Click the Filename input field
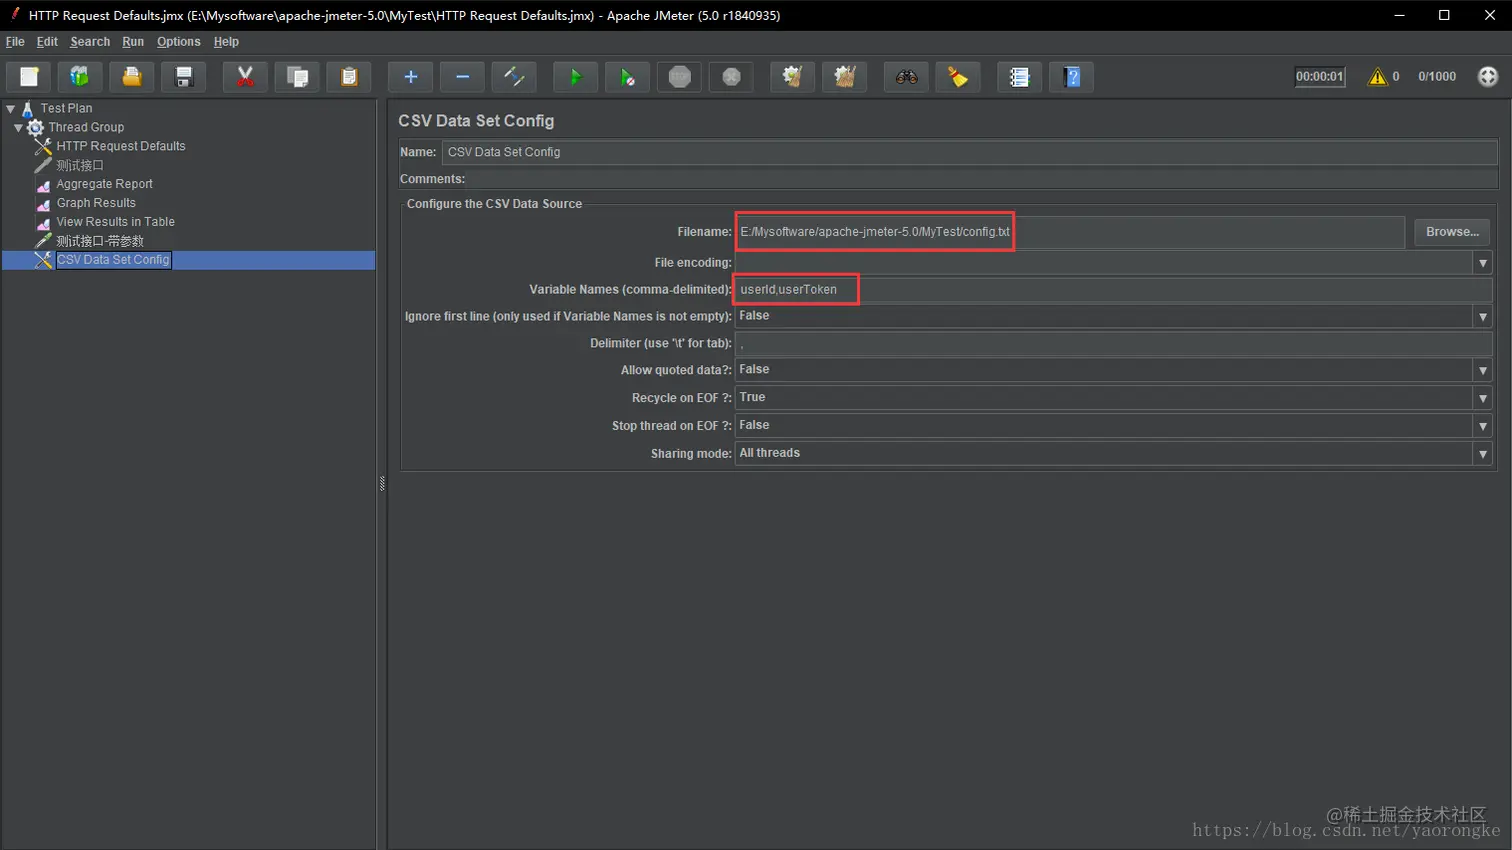The height and width of the screenshot is (850, 1512). (x=1070, y=232)
